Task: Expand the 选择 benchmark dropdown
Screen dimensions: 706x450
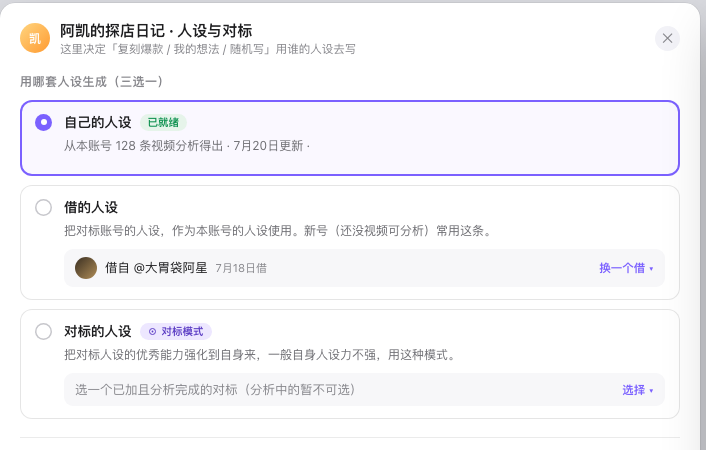Action: point(638,390)
